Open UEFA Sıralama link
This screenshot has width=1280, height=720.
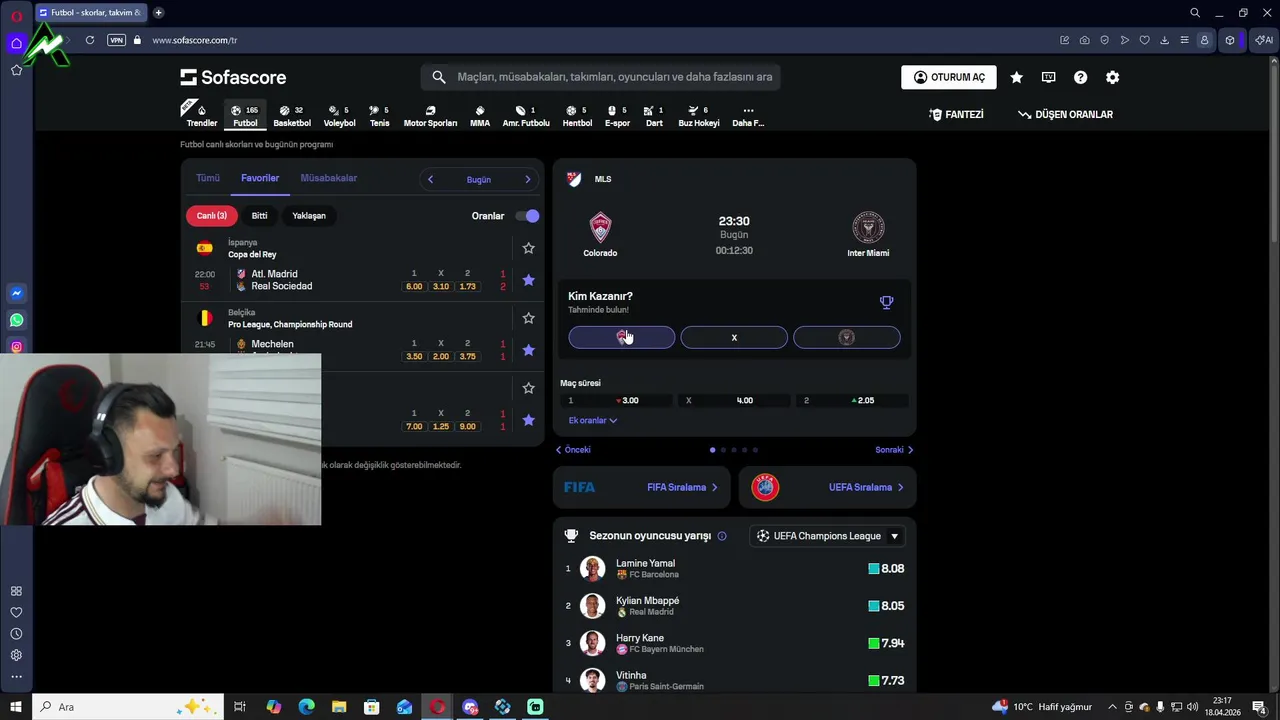click(x=827, y=488)
